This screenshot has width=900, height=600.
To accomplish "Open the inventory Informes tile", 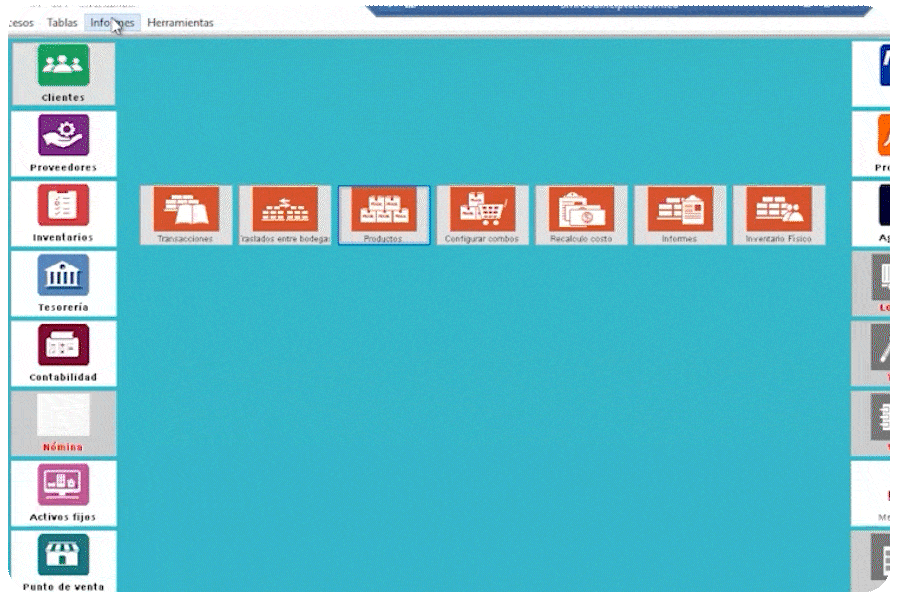I will (x=680, y=215).
